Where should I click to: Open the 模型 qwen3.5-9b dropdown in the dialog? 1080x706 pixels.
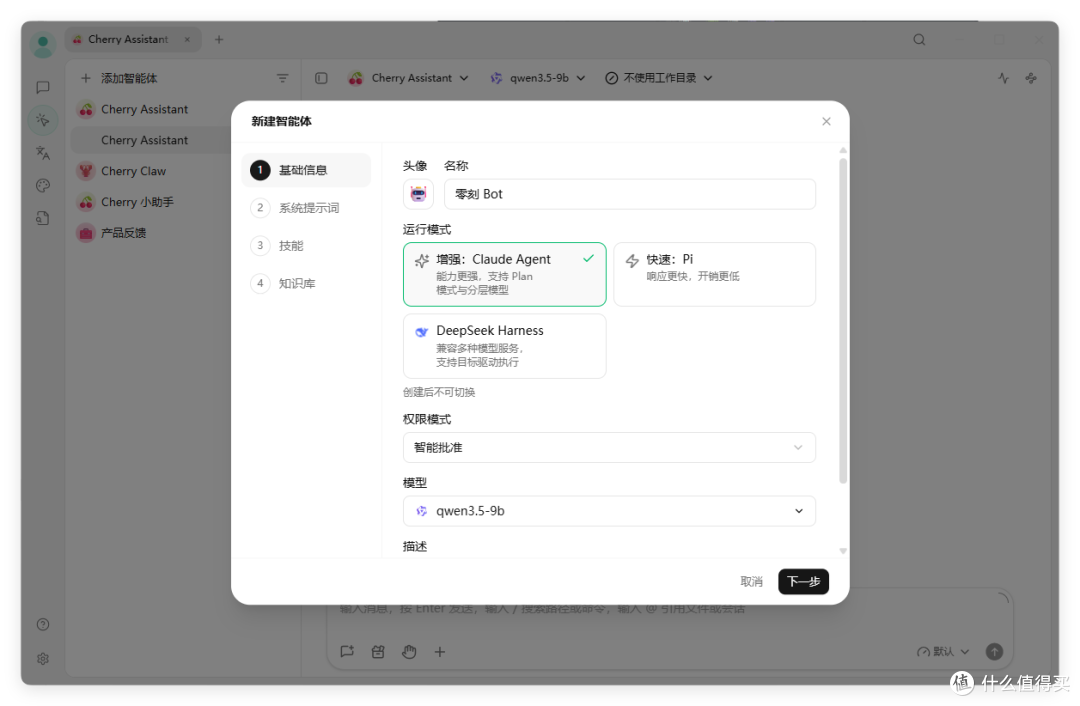click(x=609, y=511)
